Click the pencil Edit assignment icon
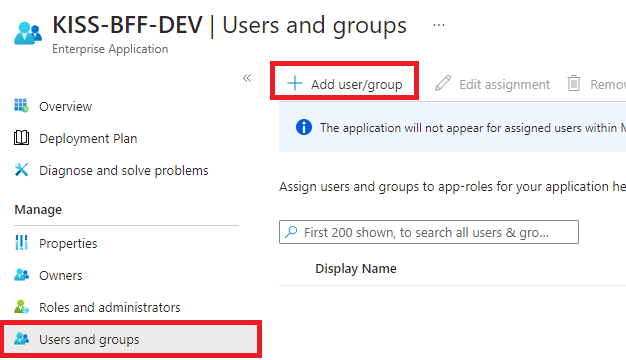The height and width of the screenshot is (360, 626). click(x=443, y=83)
